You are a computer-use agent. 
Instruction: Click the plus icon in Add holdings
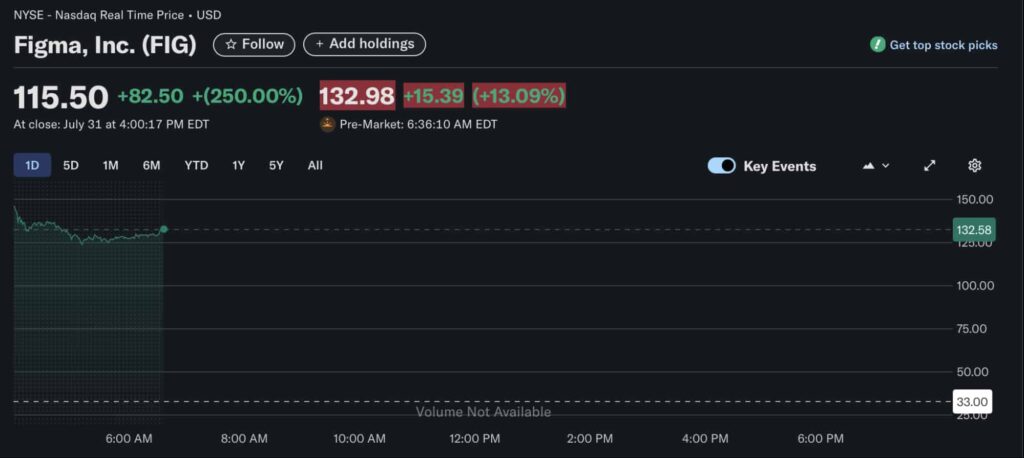(319, 44)
